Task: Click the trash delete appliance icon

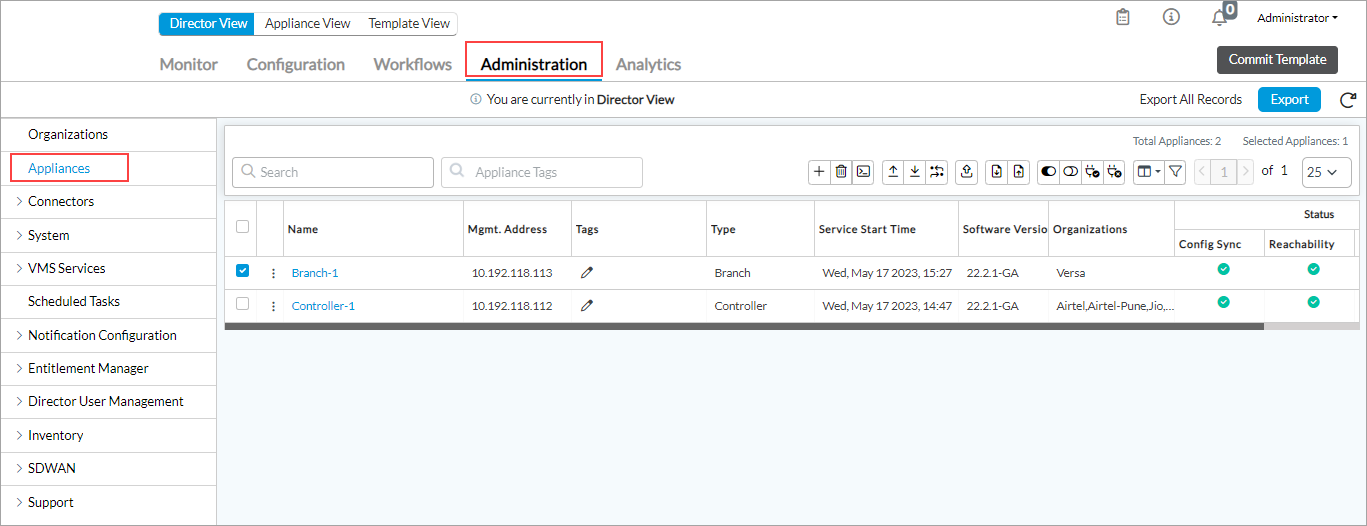Action: coord(841,172)
